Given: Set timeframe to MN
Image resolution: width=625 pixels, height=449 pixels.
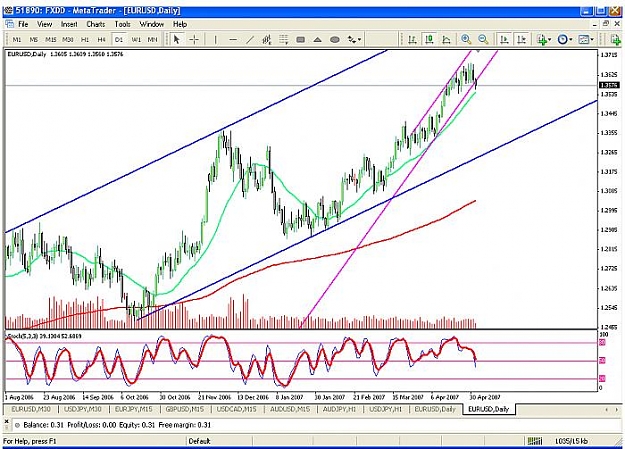Looking at the screenshot, I should [152, 39].
